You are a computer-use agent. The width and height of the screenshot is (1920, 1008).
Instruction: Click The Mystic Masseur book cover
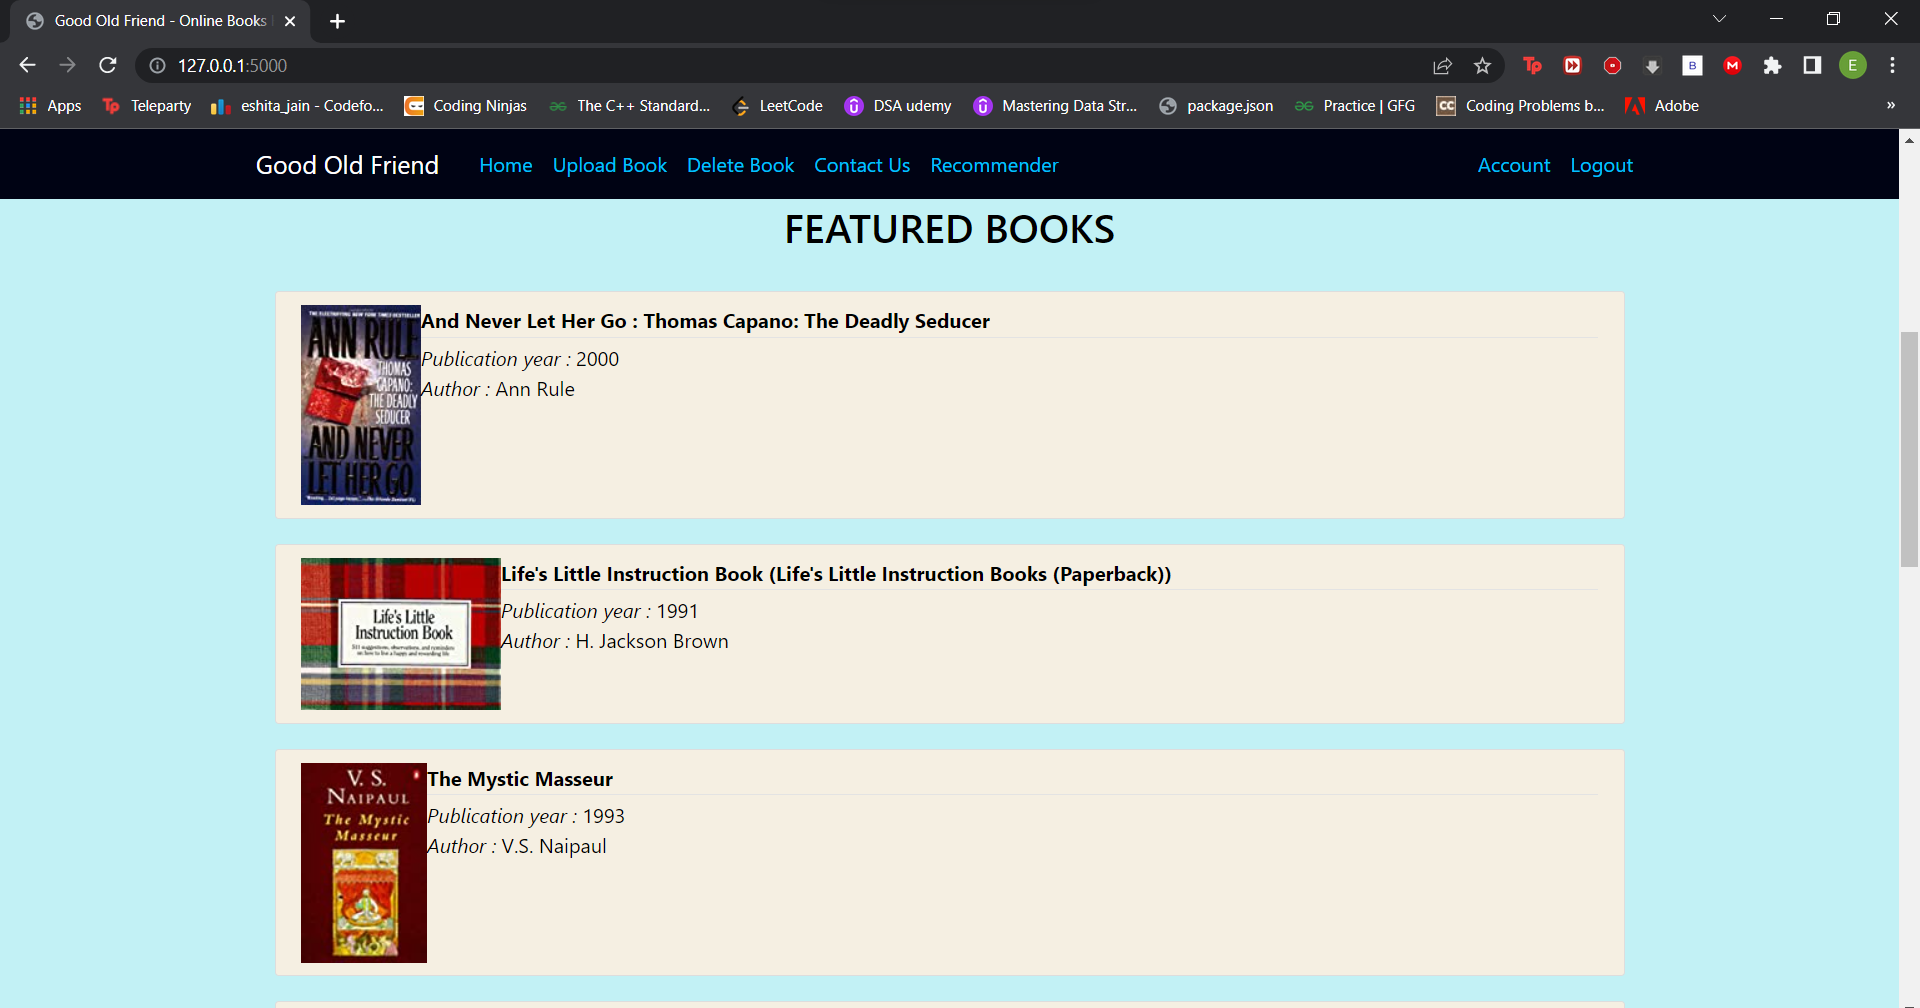point(363,861)
